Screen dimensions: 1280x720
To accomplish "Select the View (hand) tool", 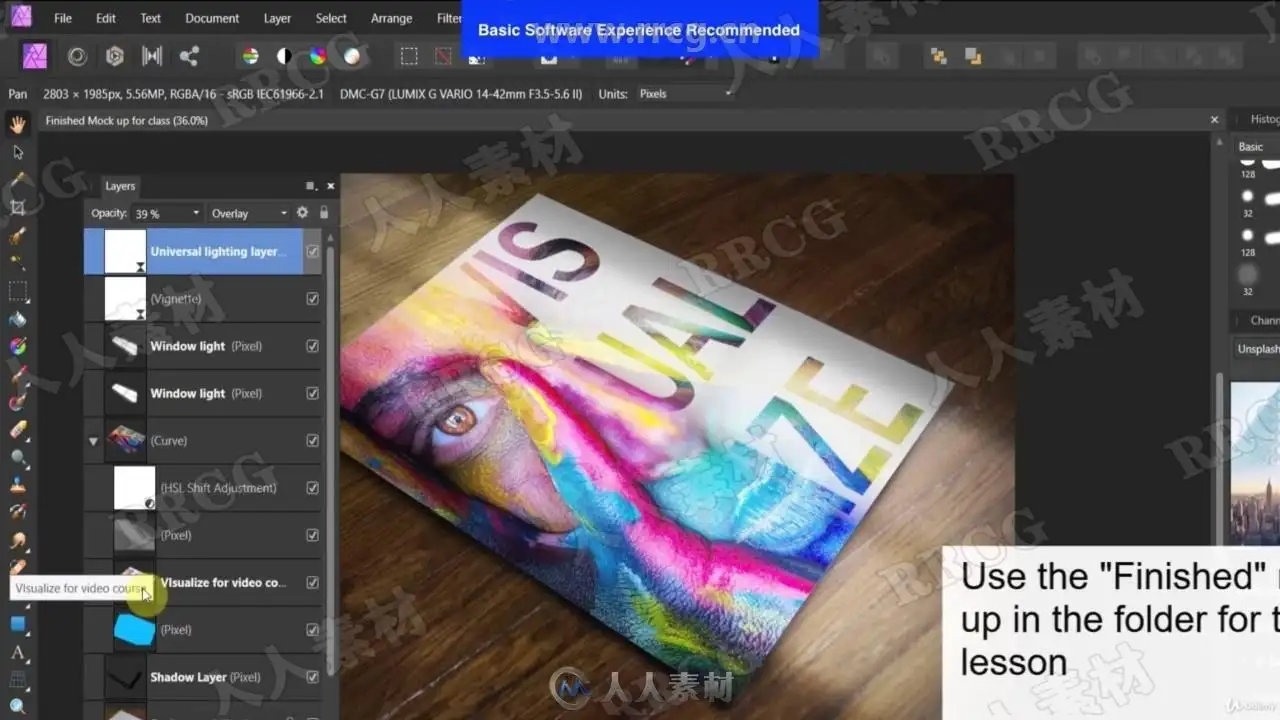I will point(17,124).
